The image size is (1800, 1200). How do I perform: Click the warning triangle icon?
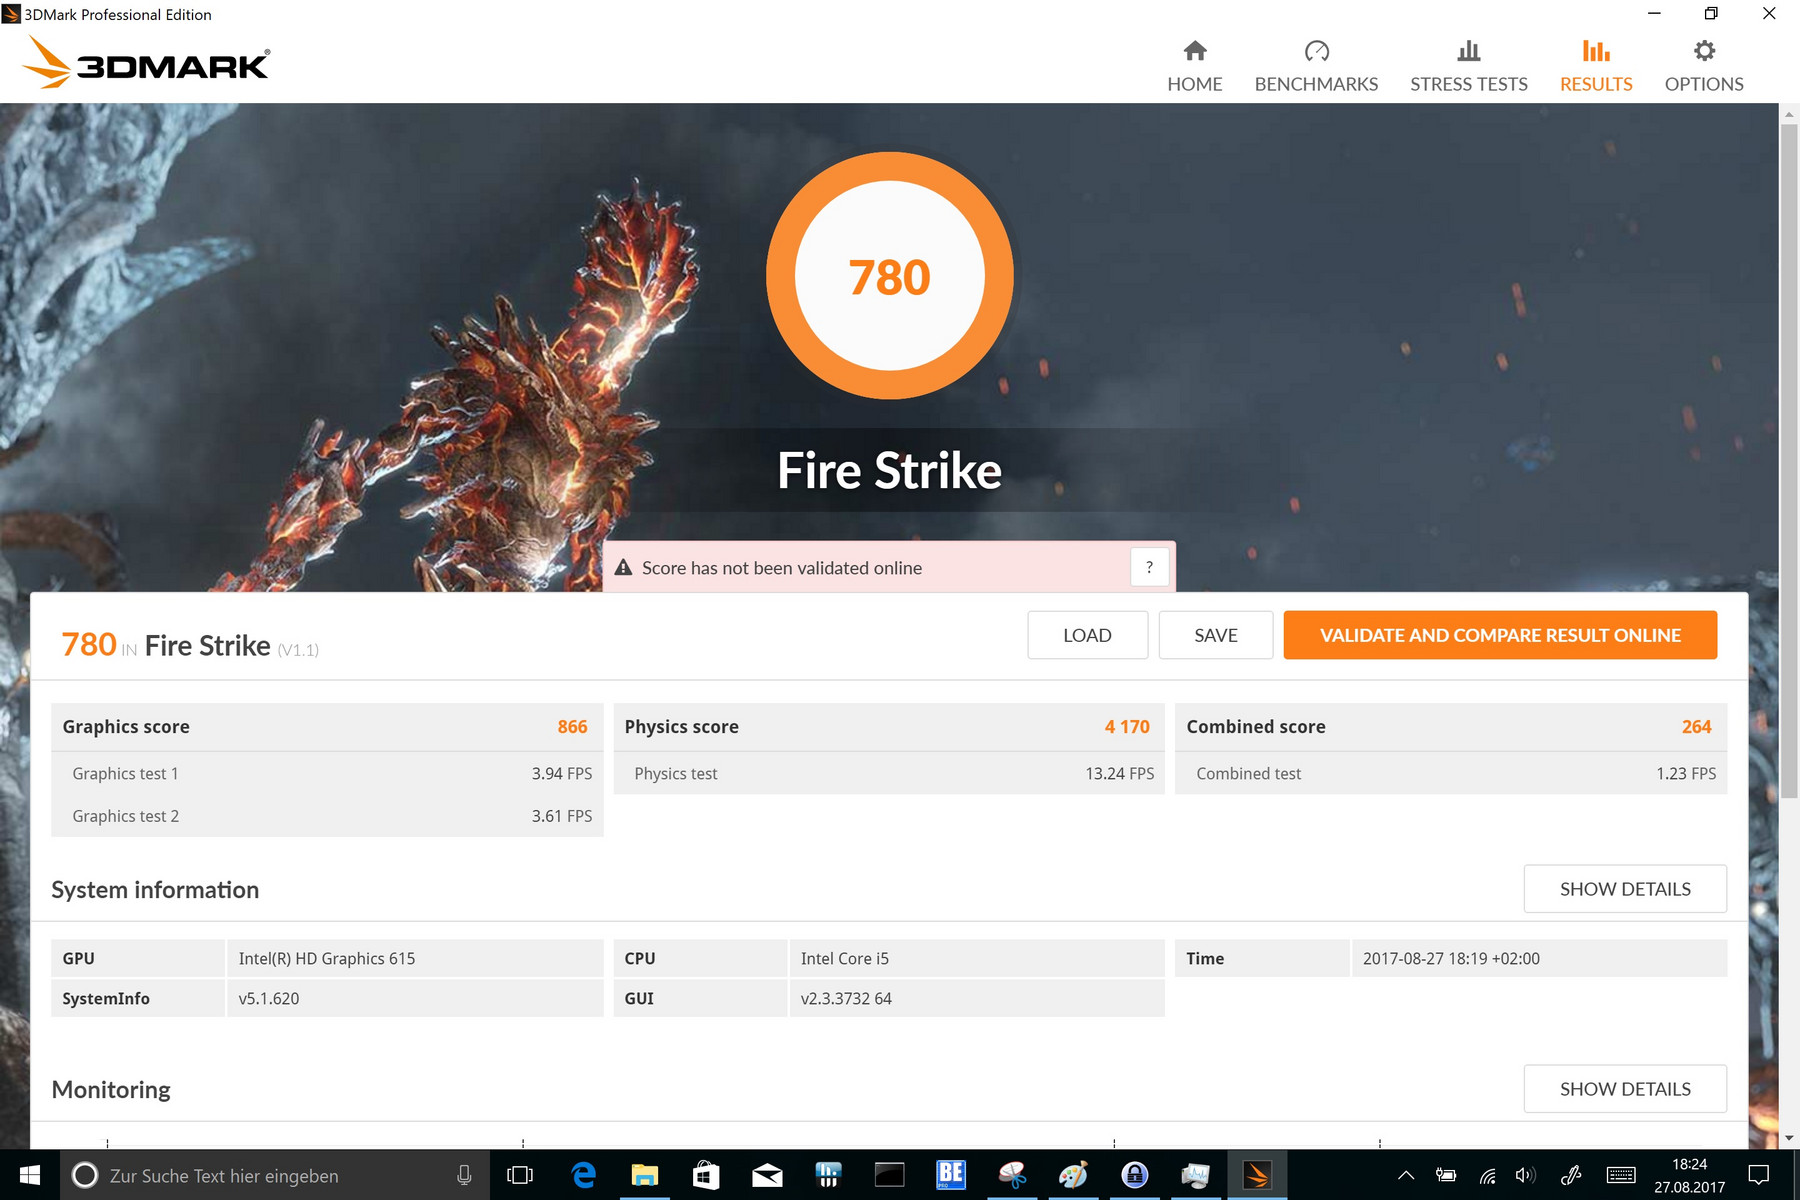623,568
